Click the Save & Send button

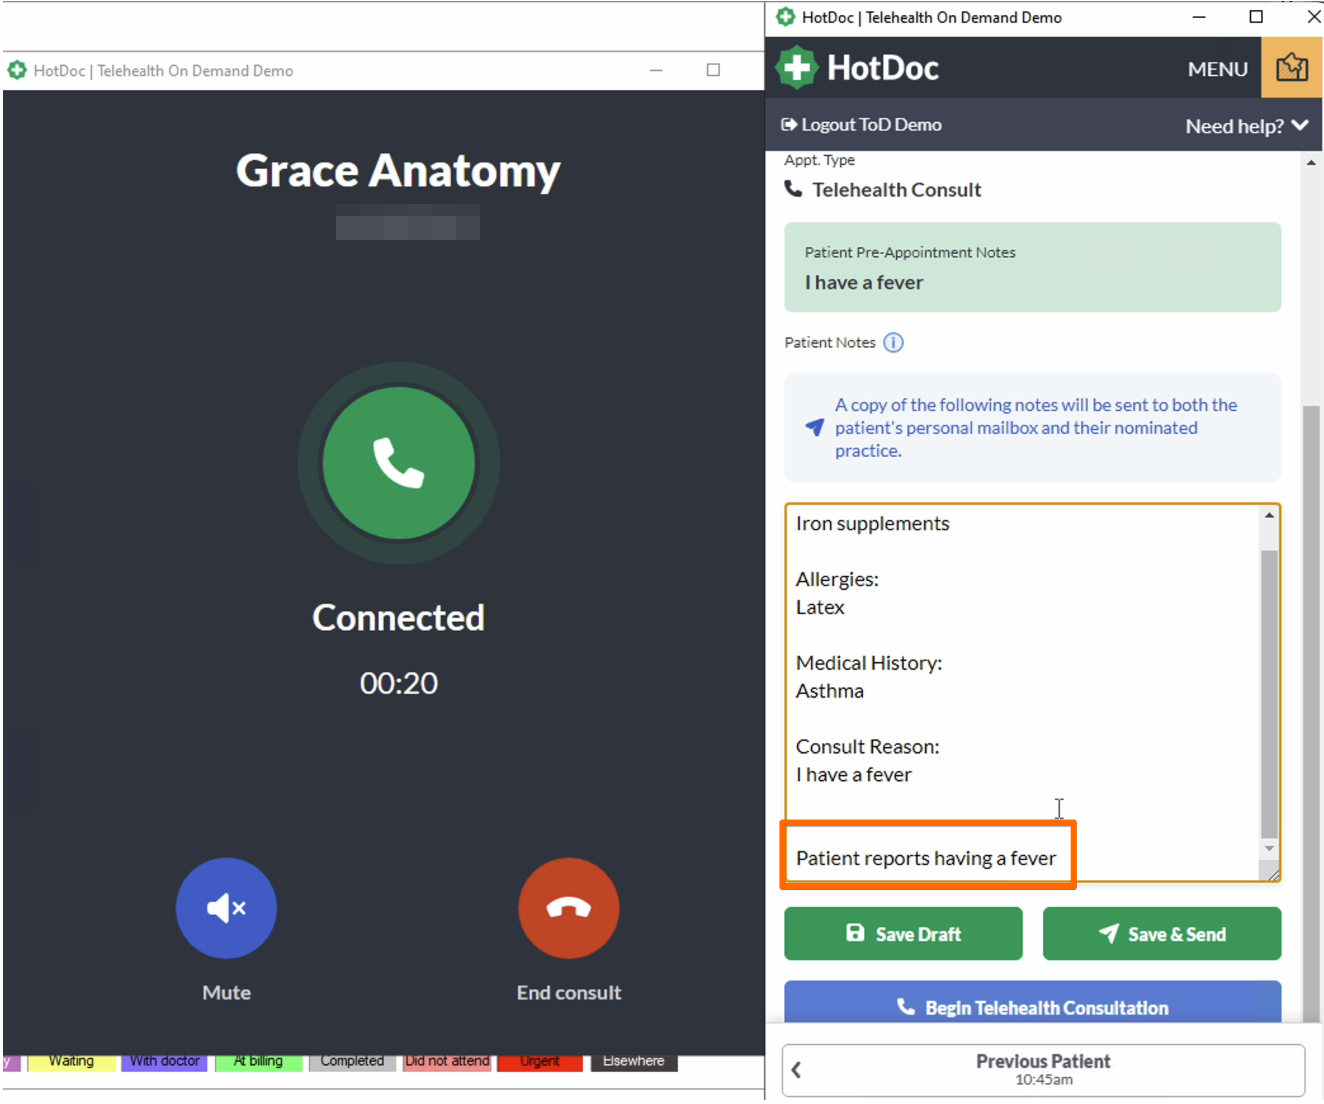(1162, 934)
